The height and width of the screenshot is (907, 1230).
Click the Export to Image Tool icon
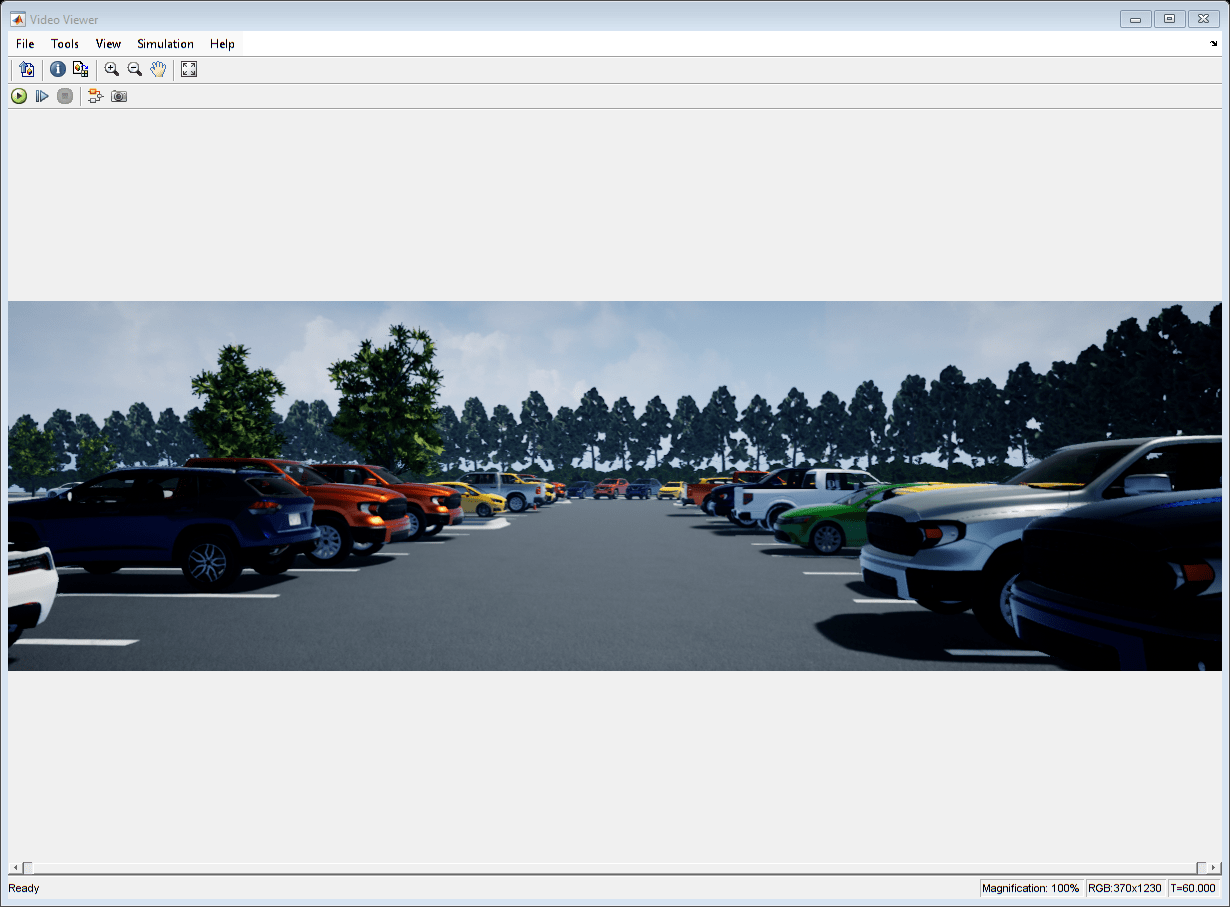tap(26, 69)
